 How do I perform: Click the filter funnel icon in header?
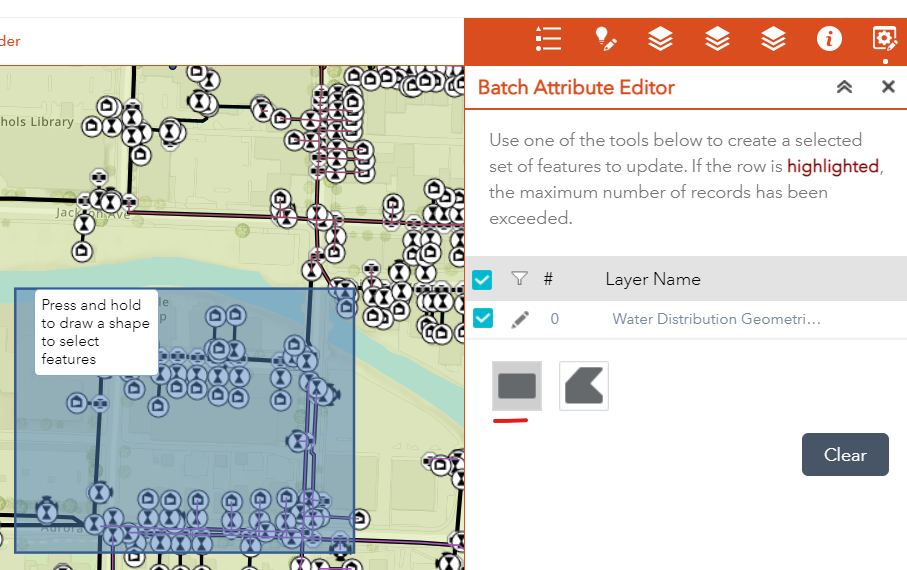pyautogui.click(x=519, y=279)
